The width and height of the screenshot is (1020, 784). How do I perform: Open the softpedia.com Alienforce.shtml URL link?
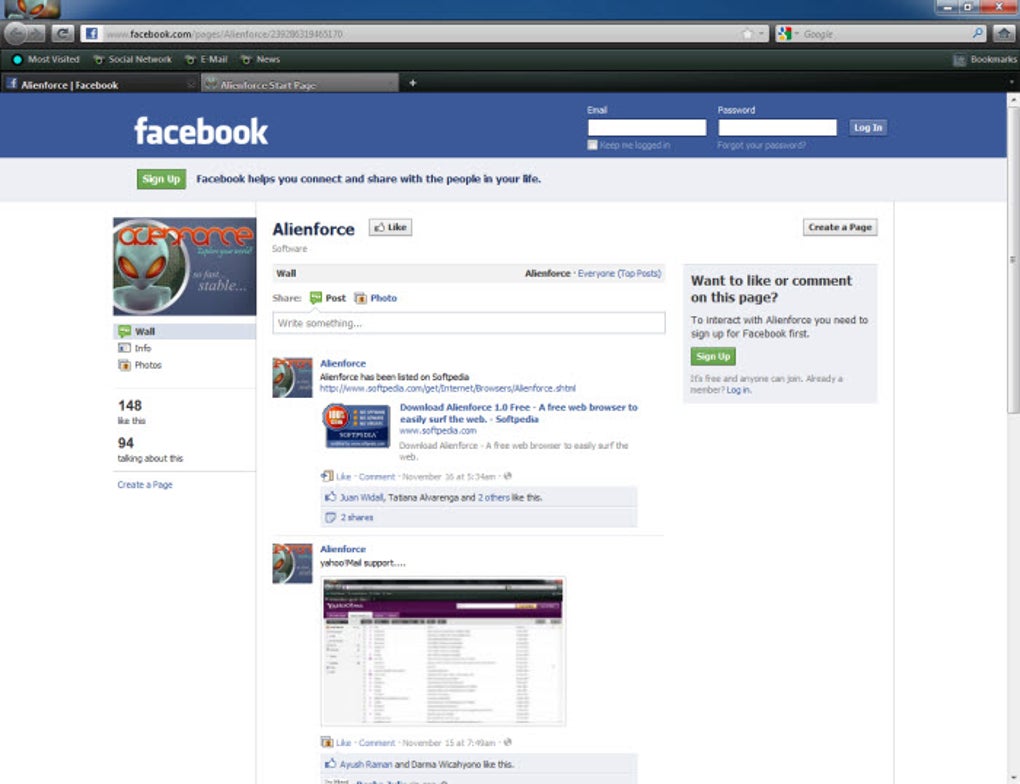448,388
